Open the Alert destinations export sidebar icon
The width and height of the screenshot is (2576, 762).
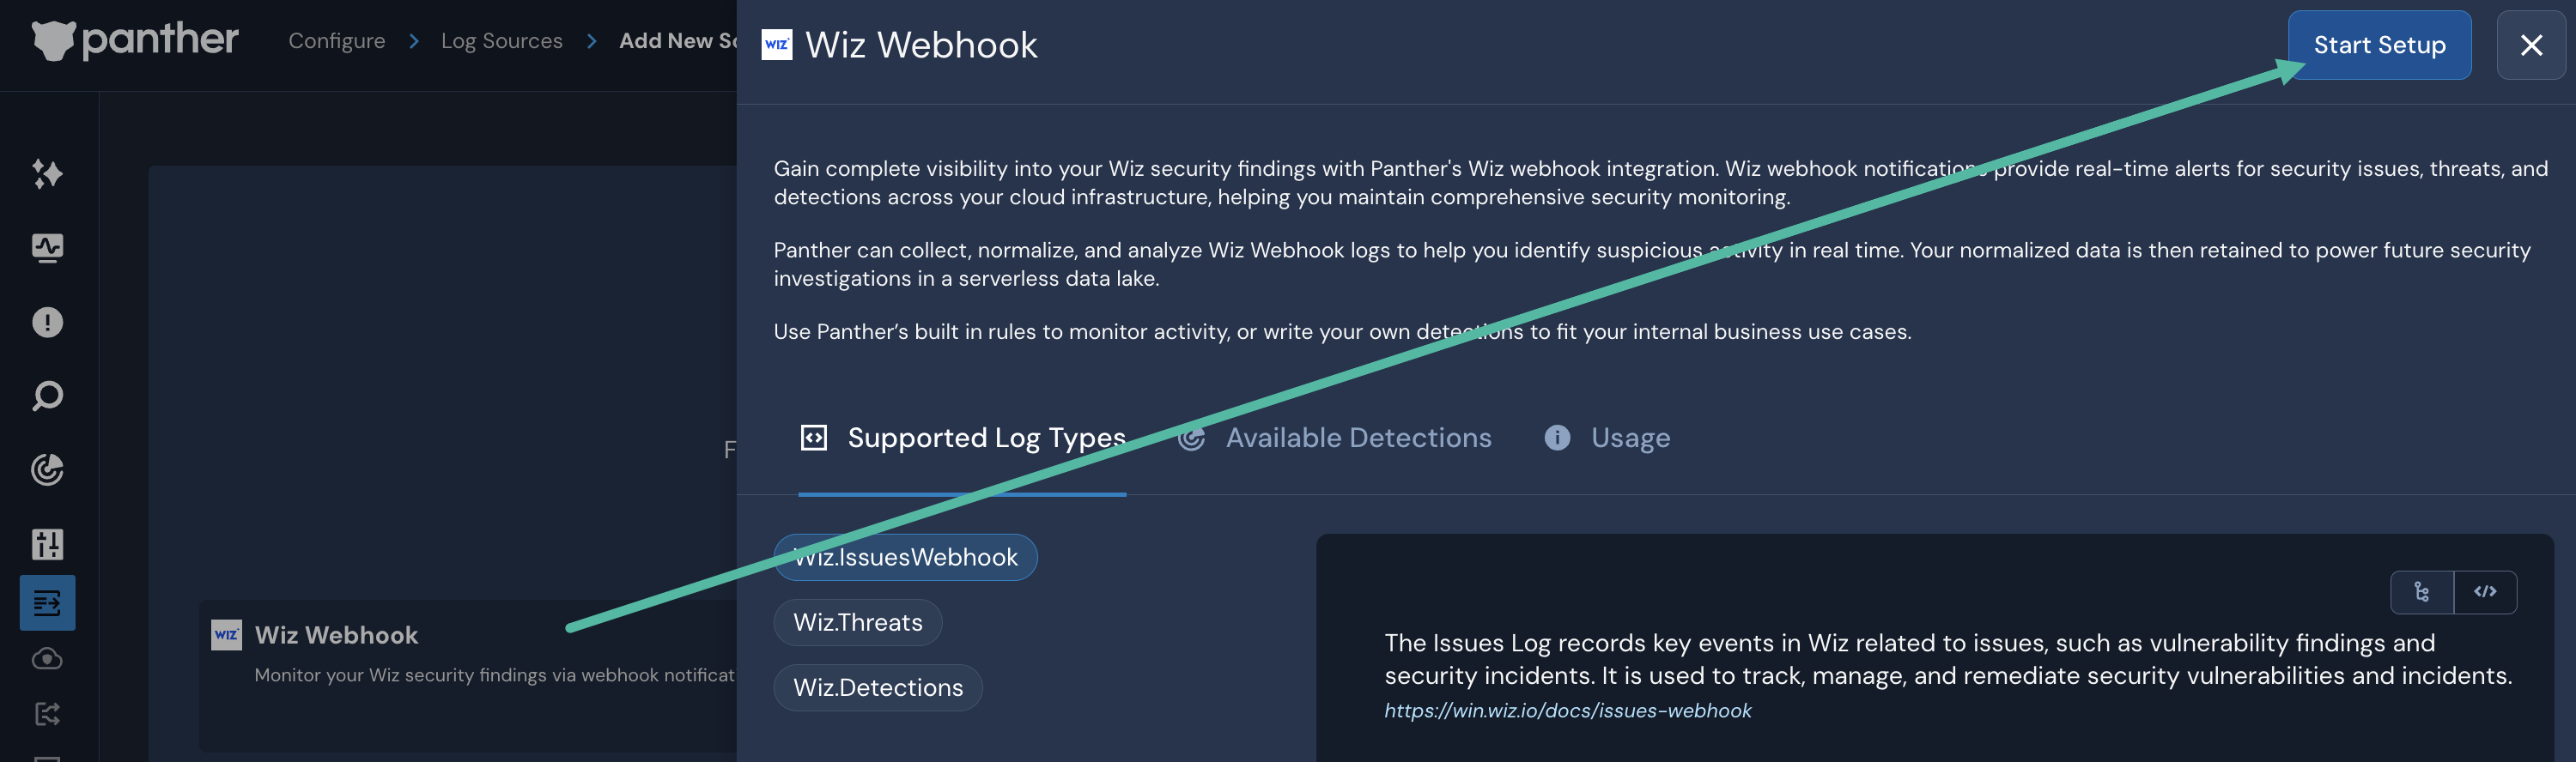point(47,713)
